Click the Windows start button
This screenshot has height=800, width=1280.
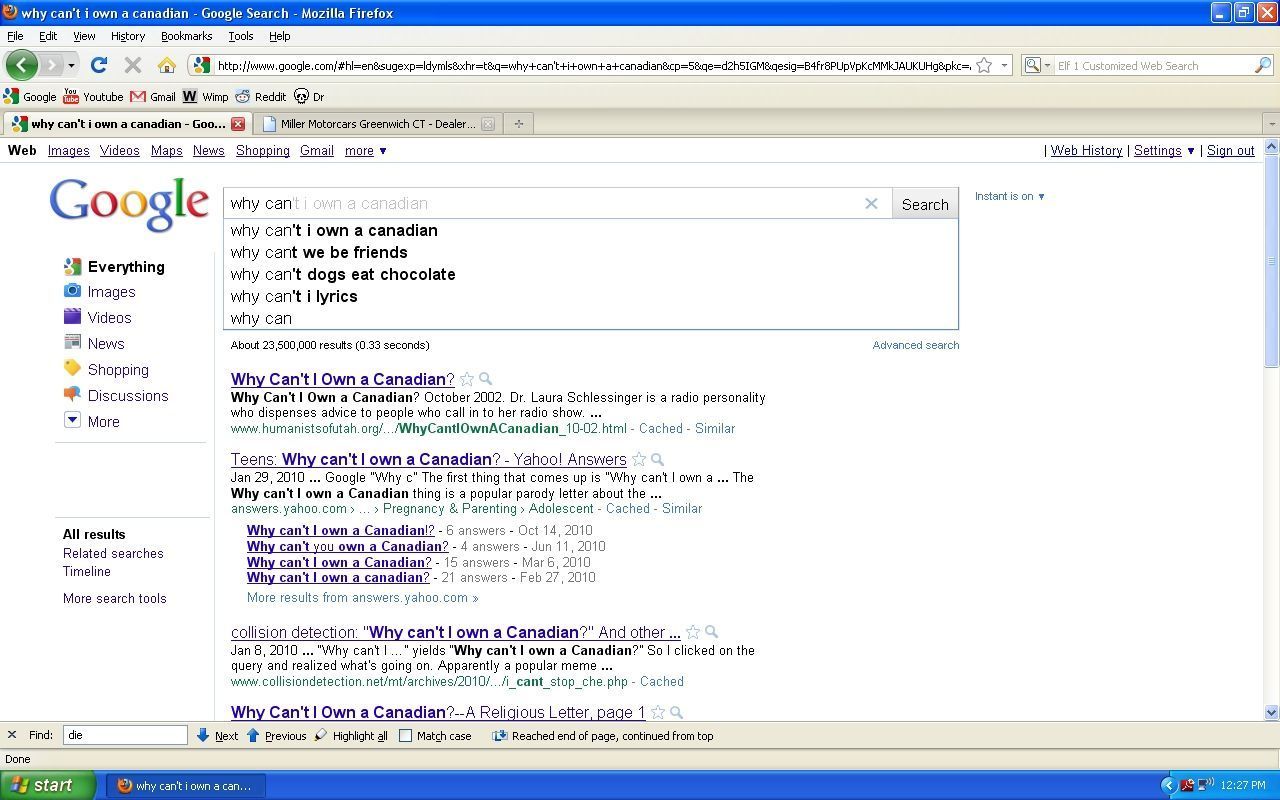(48, 785)
